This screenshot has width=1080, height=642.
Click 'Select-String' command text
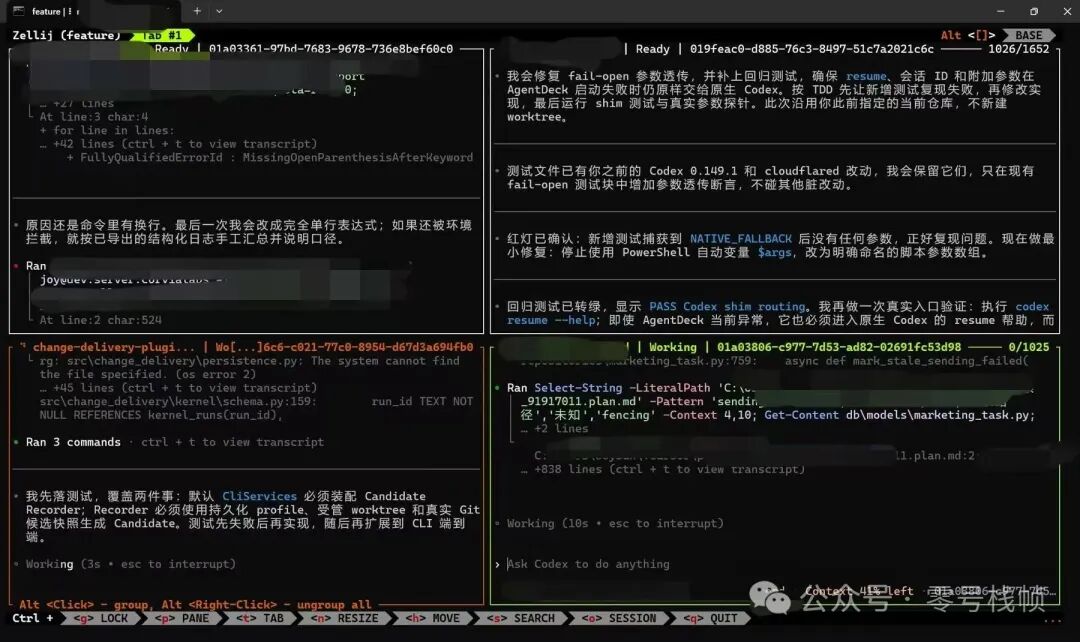(x=578, y=388)
